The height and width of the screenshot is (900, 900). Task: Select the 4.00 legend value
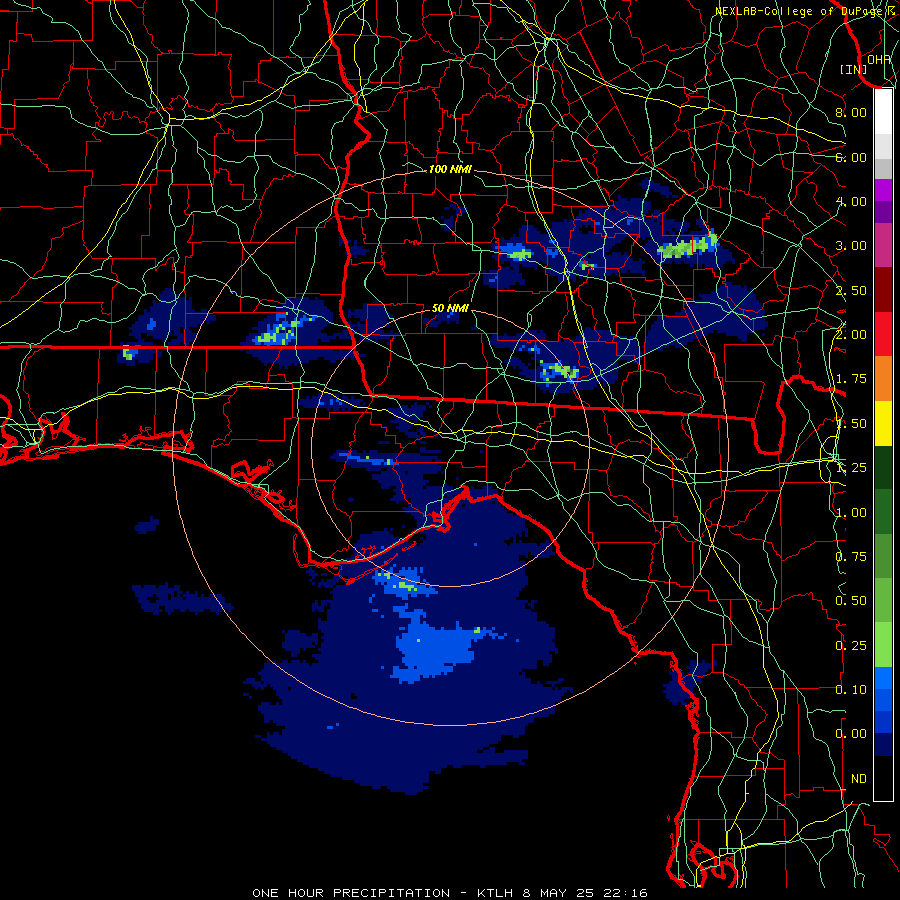point(851,201)
